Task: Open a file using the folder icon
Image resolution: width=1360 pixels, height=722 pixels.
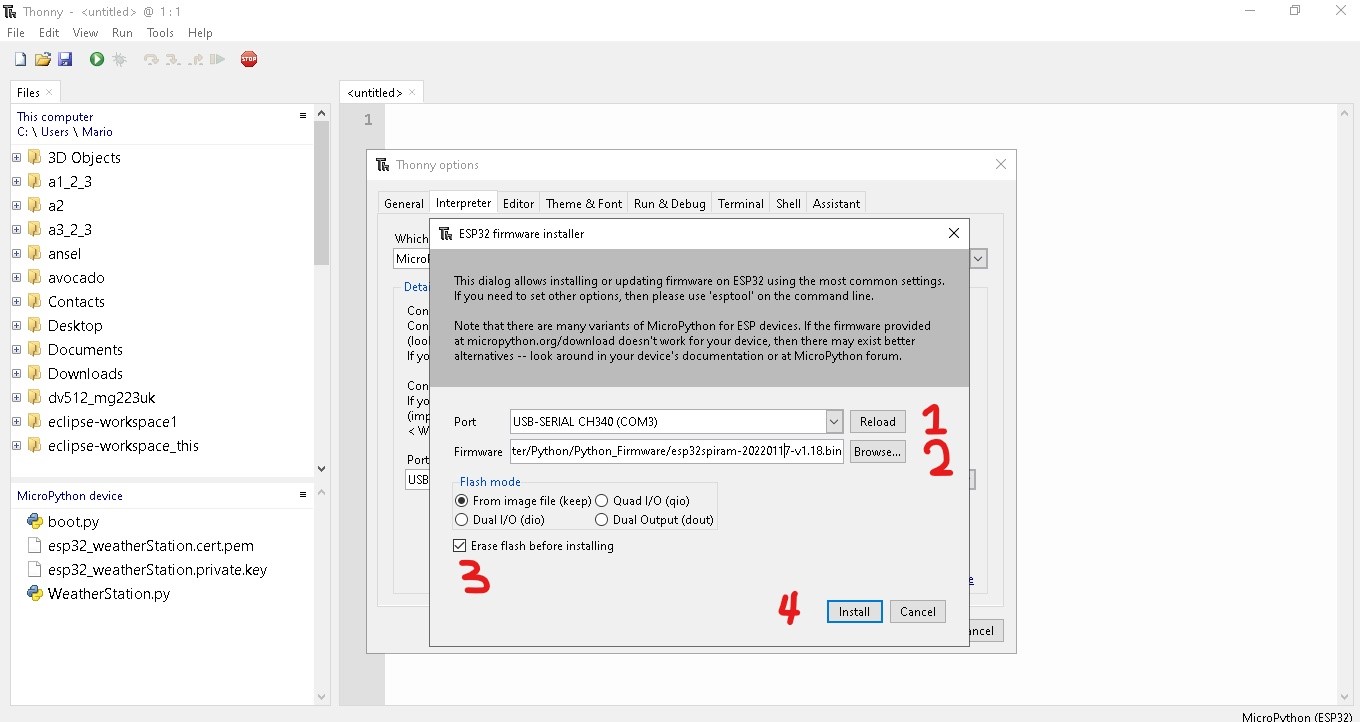Action: pos(42,60)
